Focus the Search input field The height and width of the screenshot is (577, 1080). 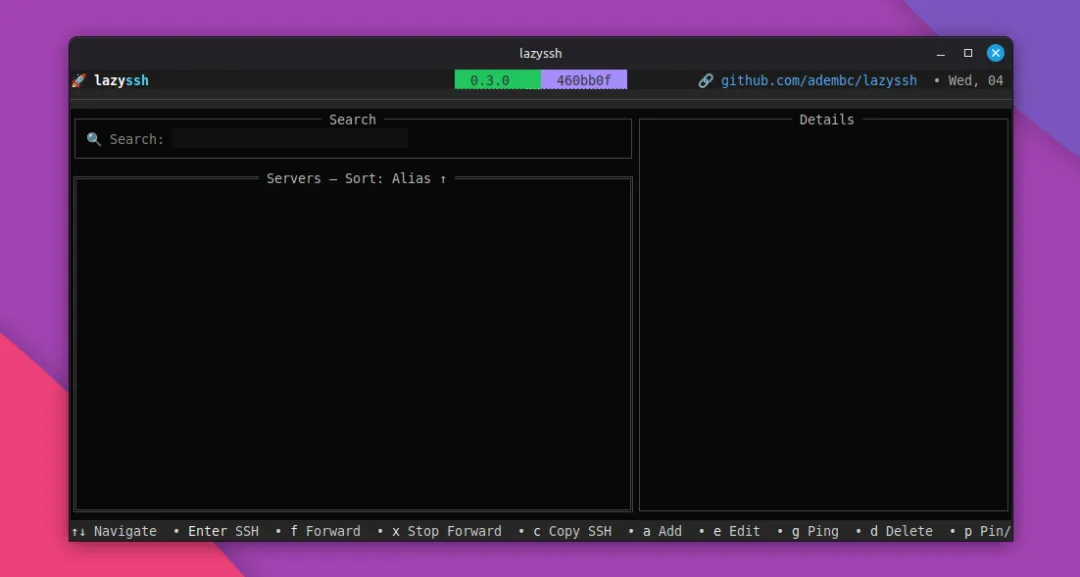pyautogui.click(x=290, y=138)
